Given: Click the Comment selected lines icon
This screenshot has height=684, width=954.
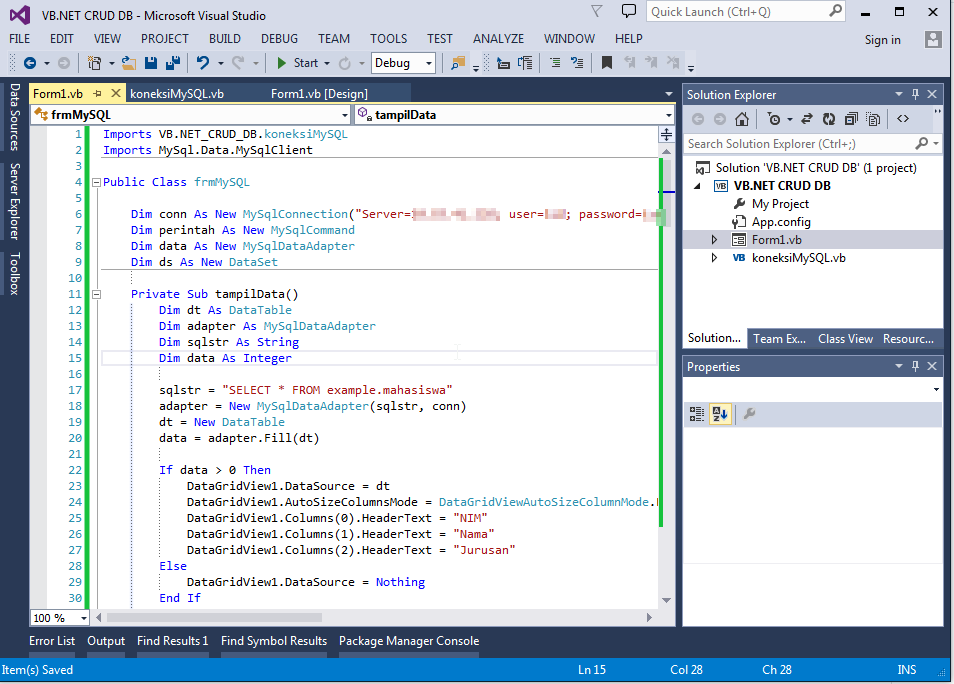Looking at the screenshot, I should (x=555, y=63).
